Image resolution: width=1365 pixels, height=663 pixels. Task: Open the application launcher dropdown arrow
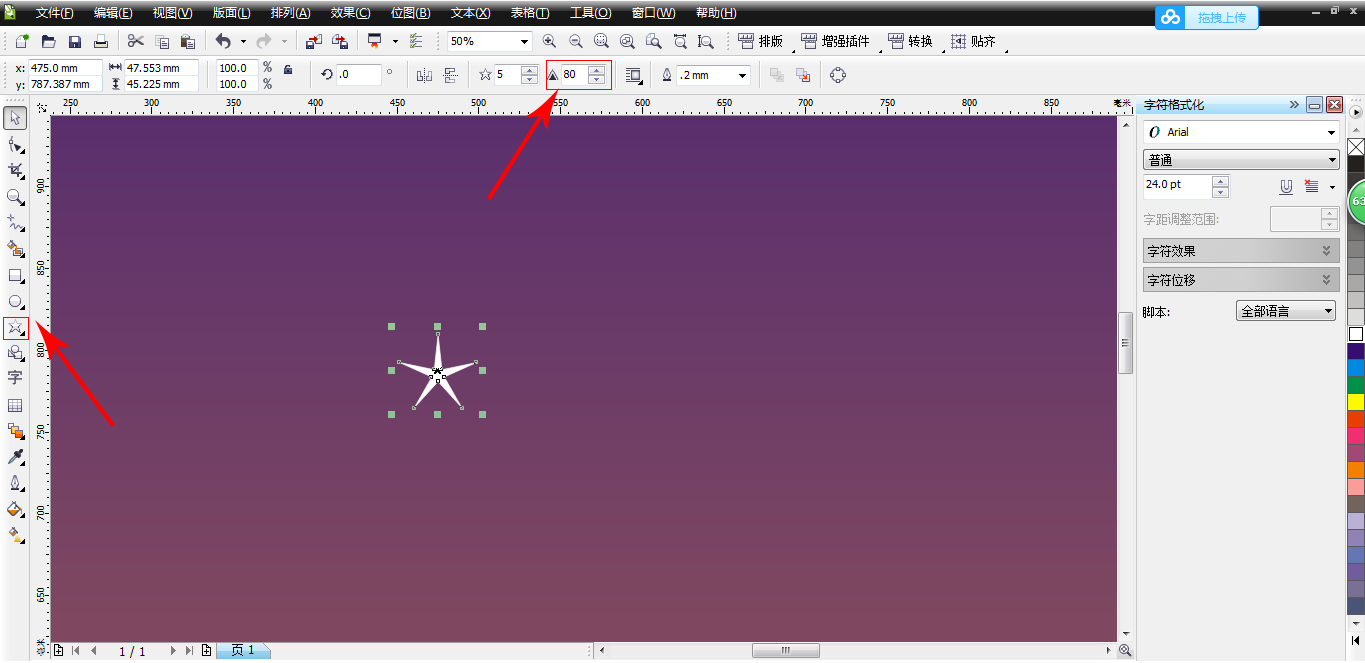click(x=395, y=41)
